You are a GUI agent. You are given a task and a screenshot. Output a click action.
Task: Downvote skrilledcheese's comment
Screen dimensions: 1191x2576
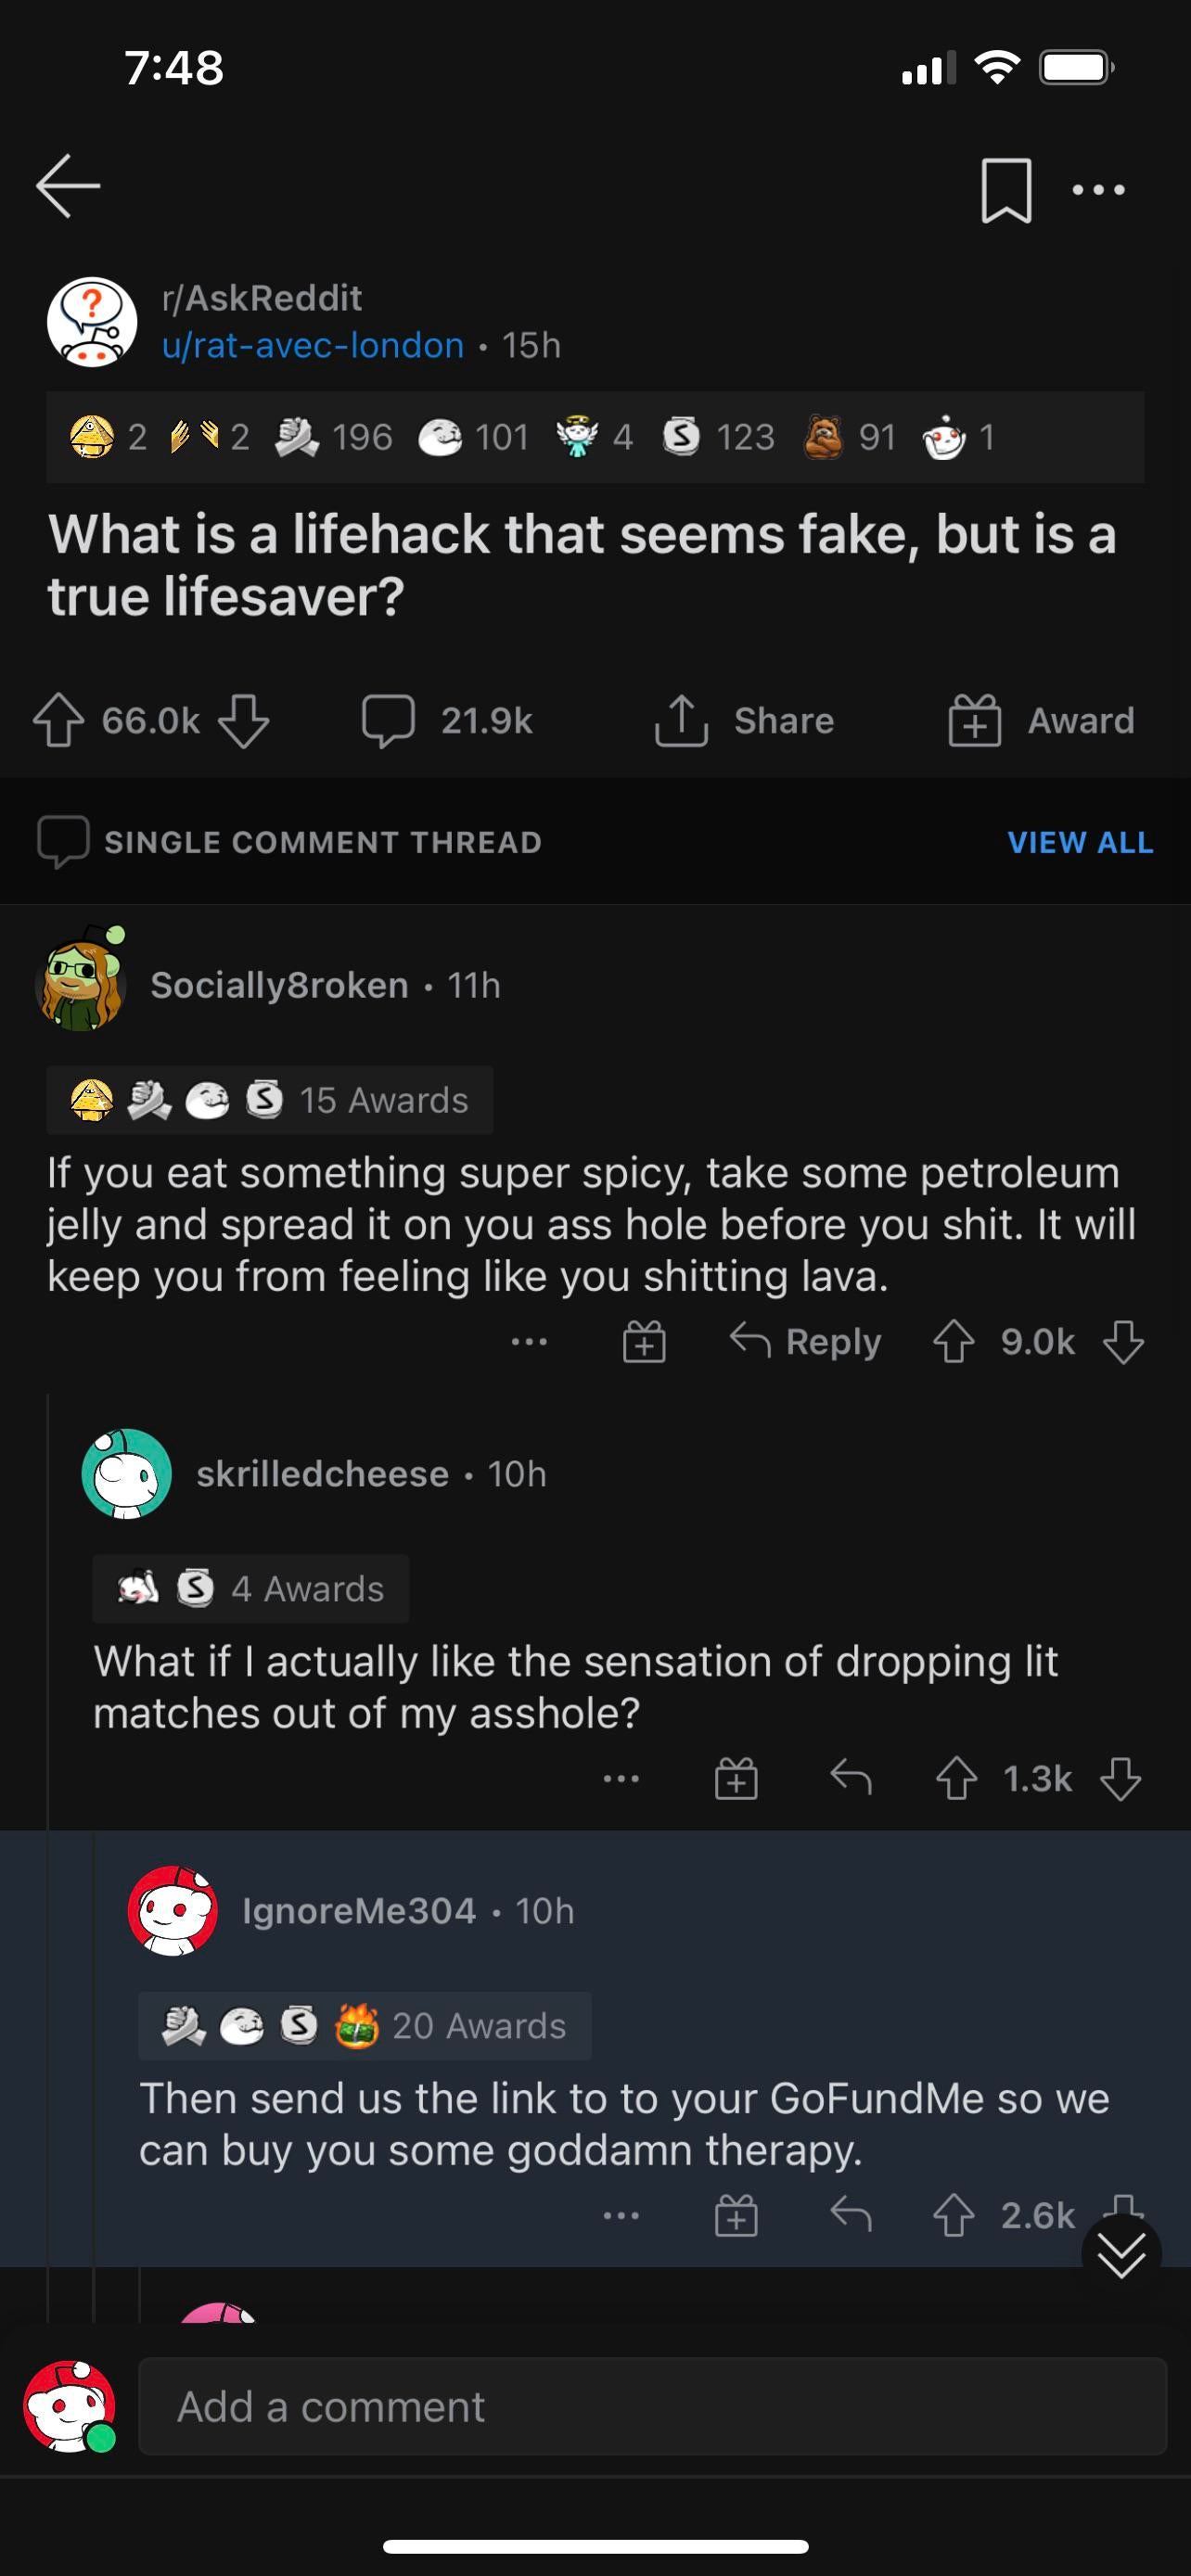pos(1120,1779)
